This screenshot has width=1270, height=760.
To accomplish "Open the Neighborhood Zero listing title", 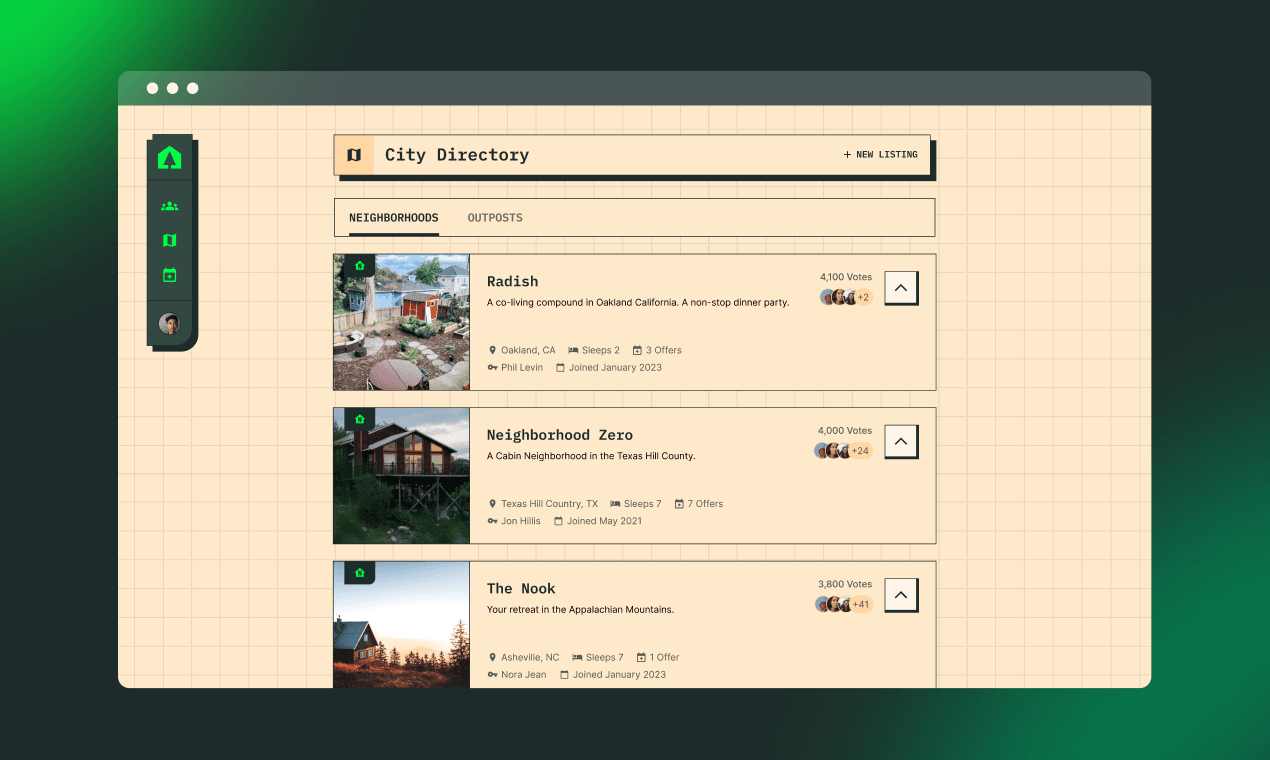I will click(x=560, y=435).
